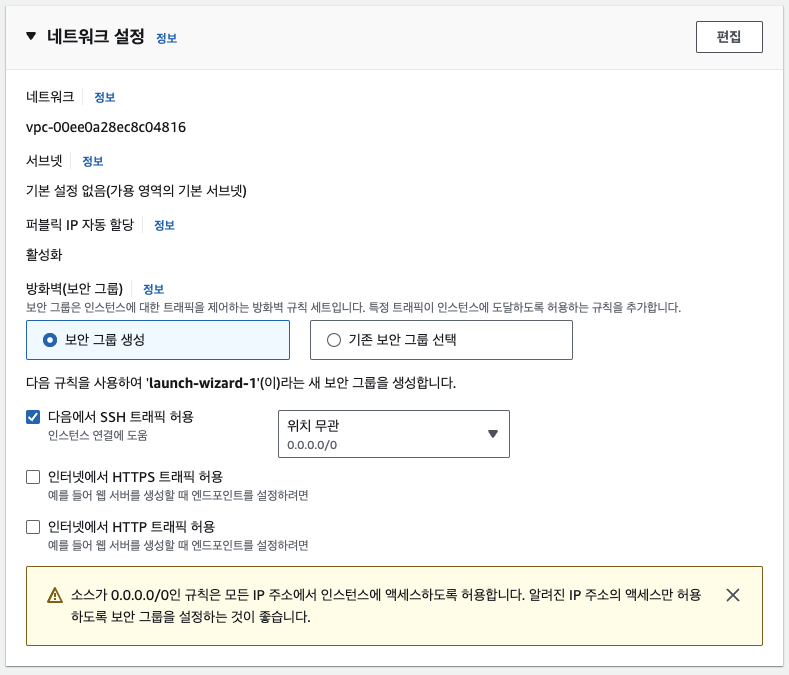This screenshot has height=675, width=789.
Task: Click the 편집 button
Action: [x=729, y=37]
